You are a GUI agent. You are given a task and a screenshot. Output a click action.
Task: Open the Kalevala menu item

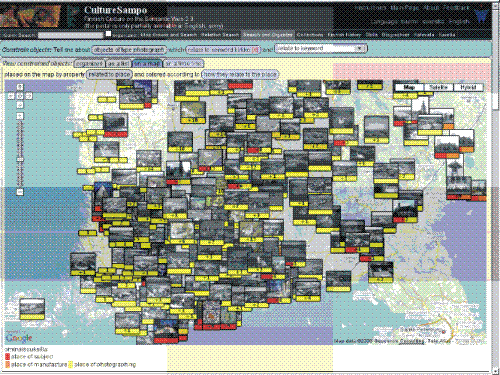click(x=424, y=35)
